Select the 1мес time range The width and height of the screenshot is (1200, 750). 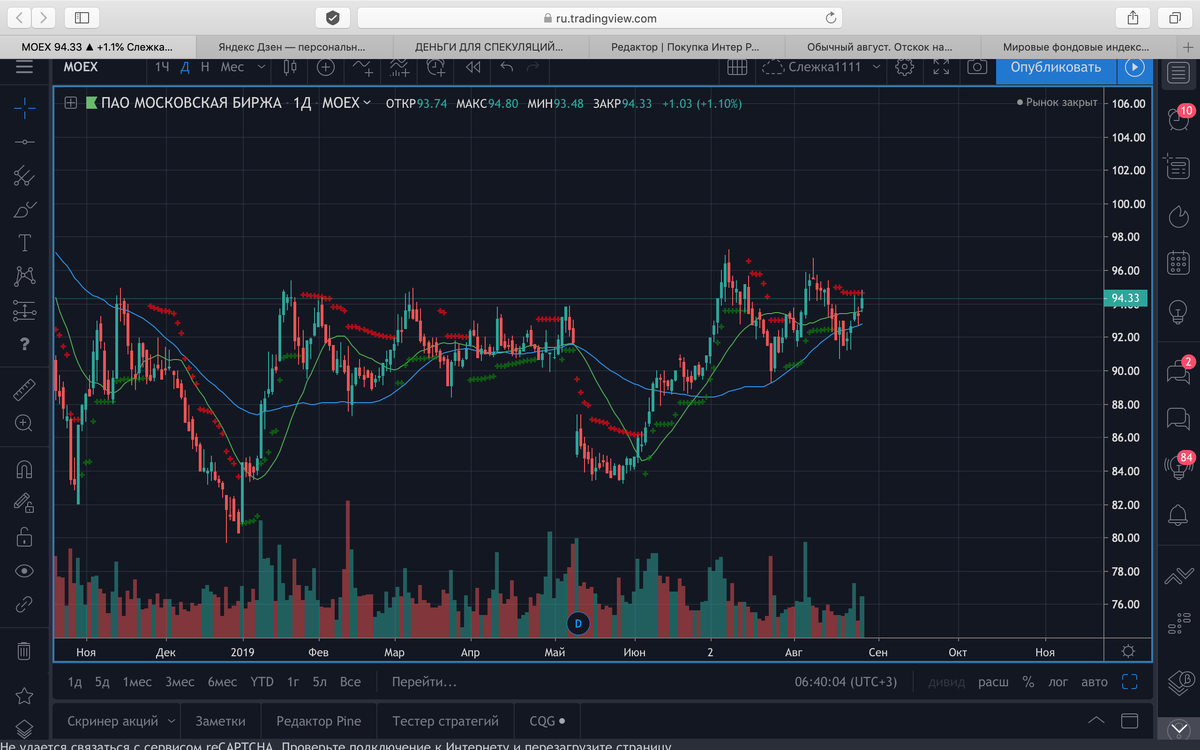click(x=137, y=682)
